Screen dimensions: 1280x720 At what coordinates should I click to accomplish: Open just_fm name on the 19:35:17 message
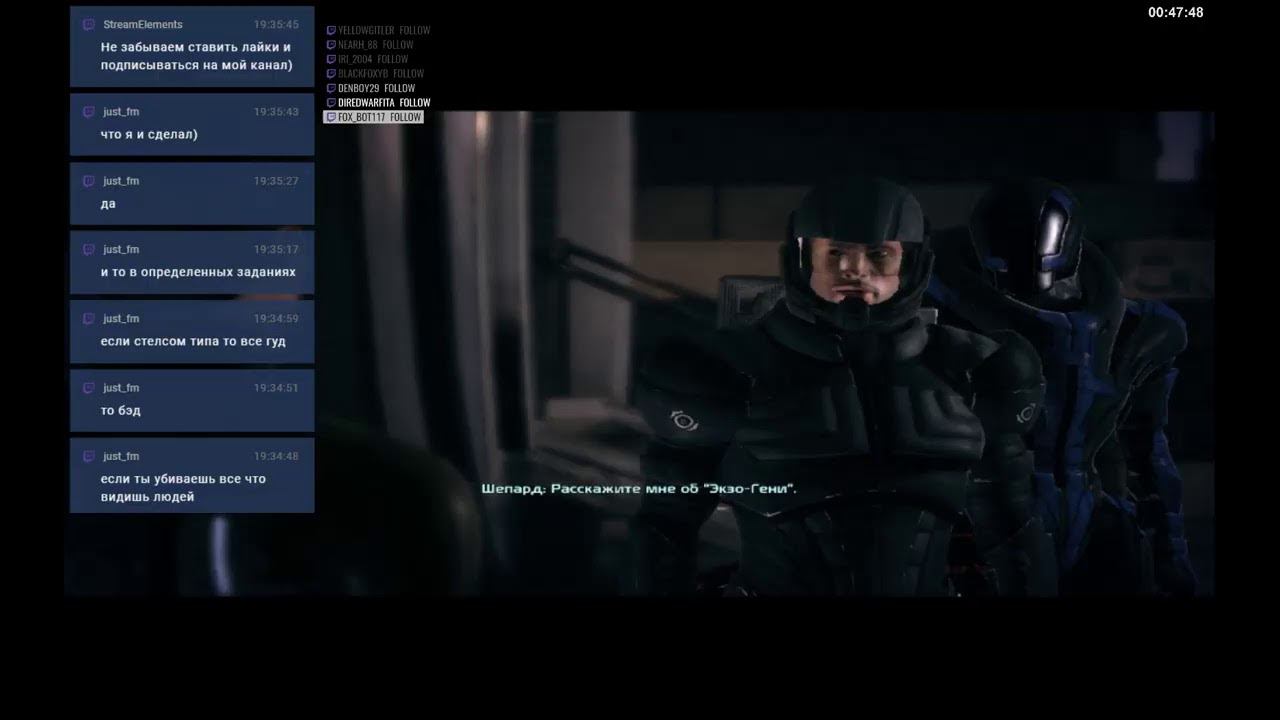coord(121,249)
